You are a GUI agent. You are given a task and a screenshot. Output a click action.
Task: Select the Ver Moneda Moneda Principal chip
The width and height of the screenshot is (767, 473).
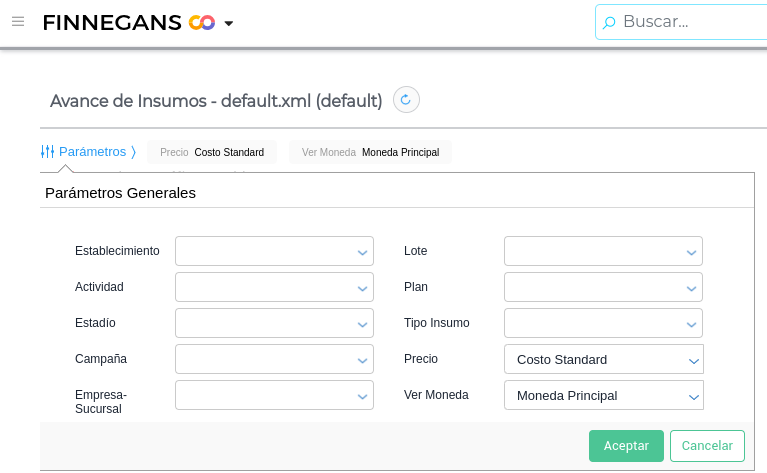[370, 152]
